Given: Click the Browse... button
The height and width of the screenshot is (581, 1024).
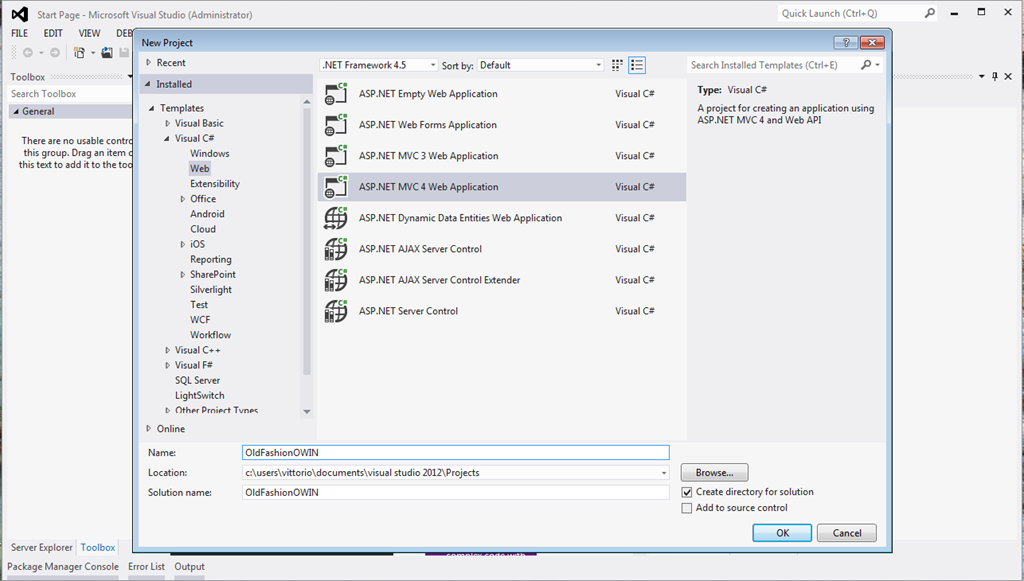Looking at the screenshot, I should [x=714, y=473].
